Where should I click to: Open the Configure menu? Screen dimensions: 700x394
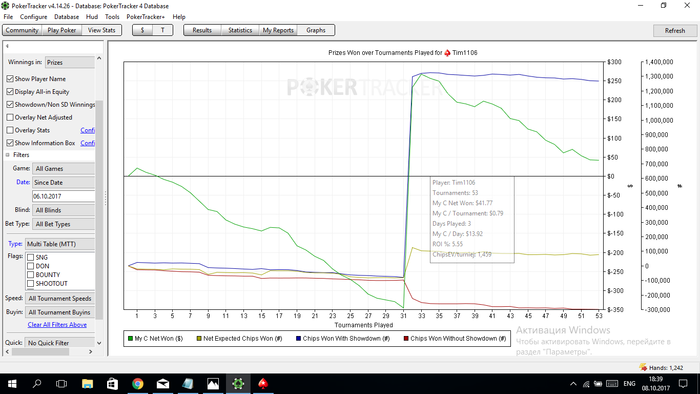point(33,17)
